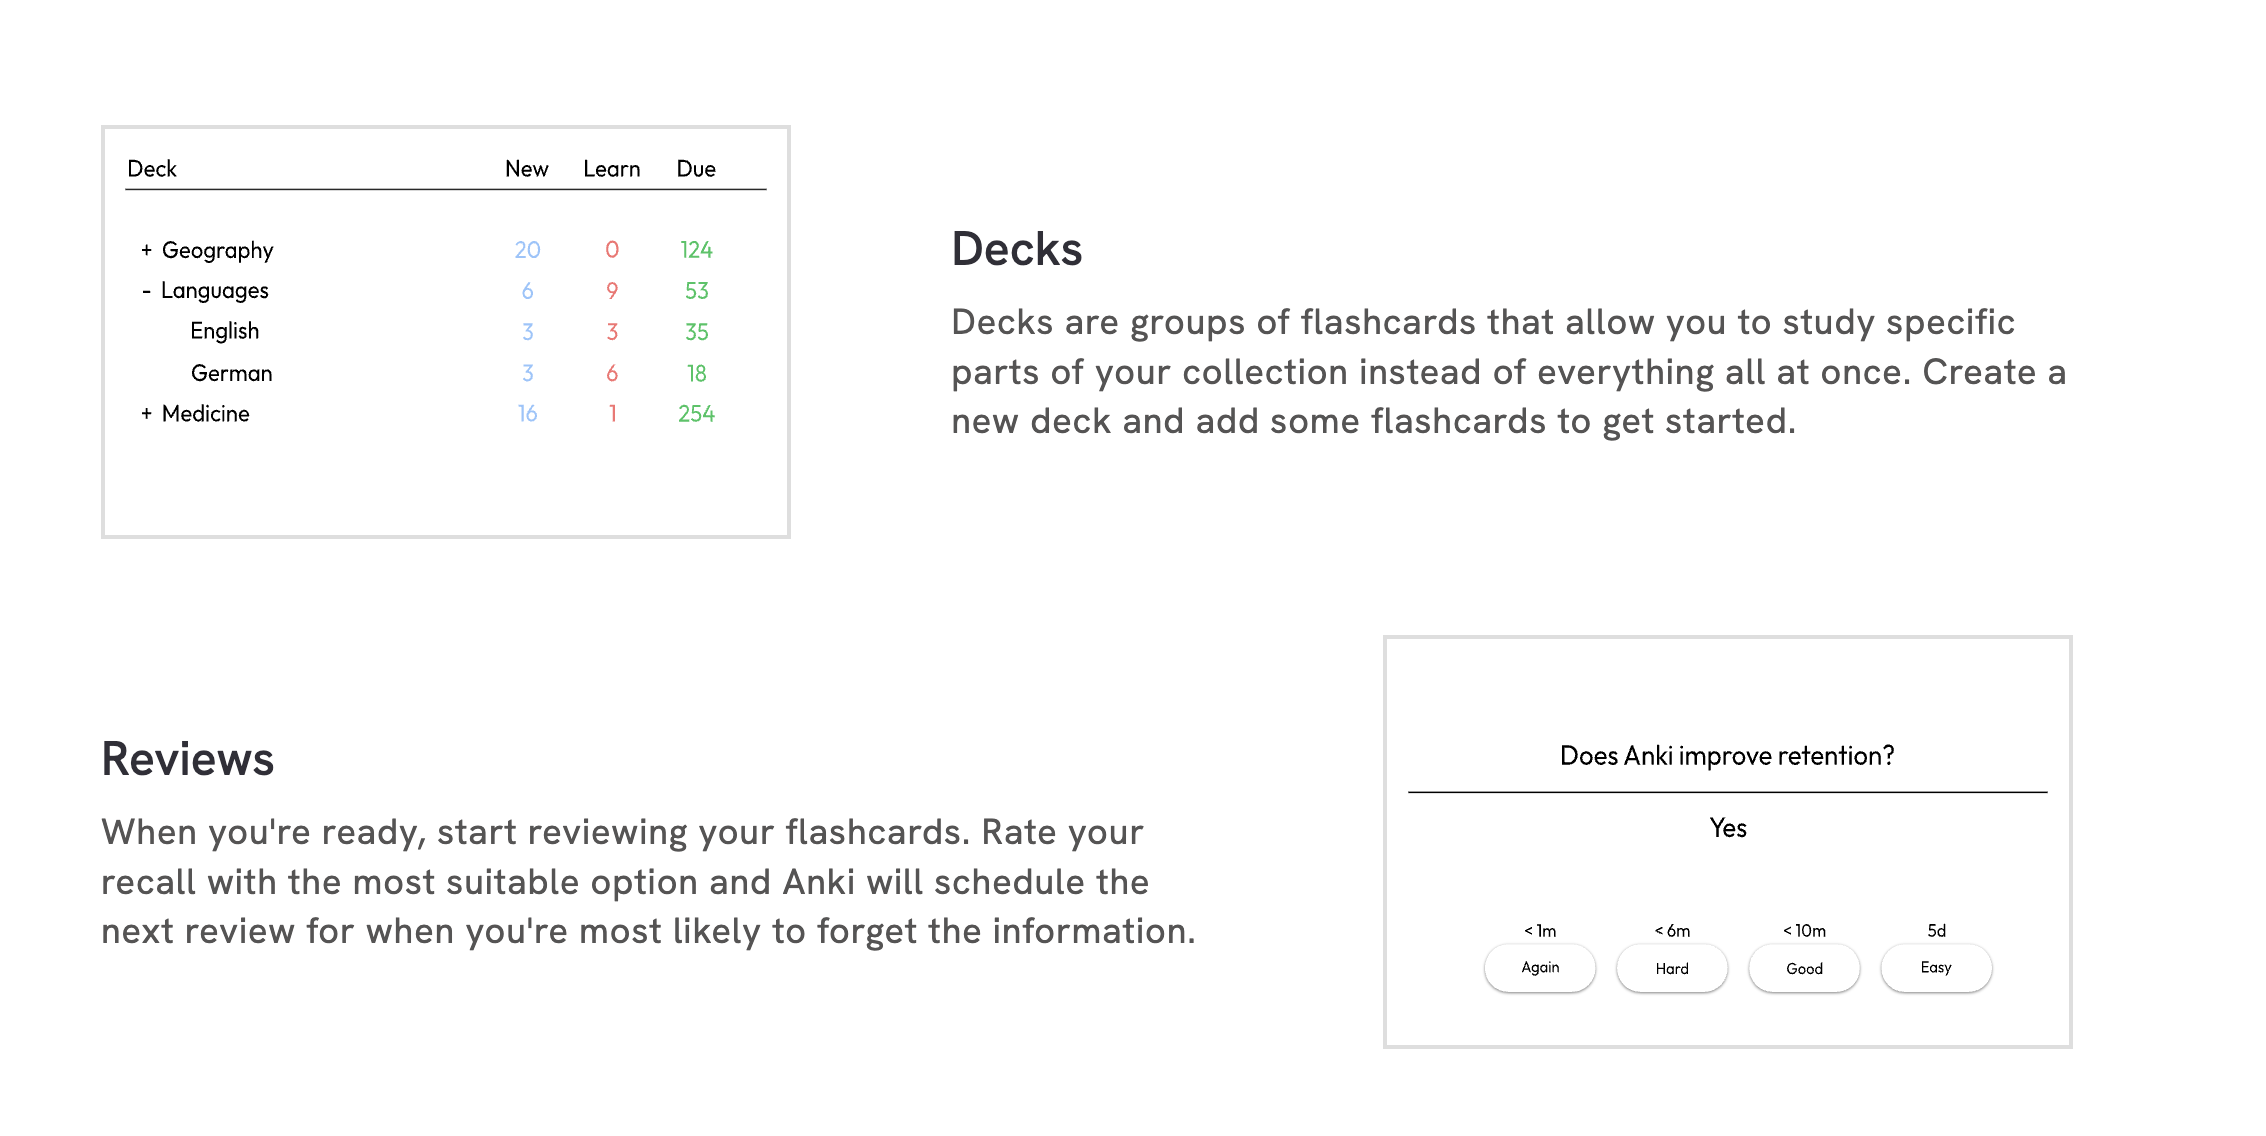Expand the Medicine deck plus sign
Screen dimensions: 2266x1136
click(146, 414)
